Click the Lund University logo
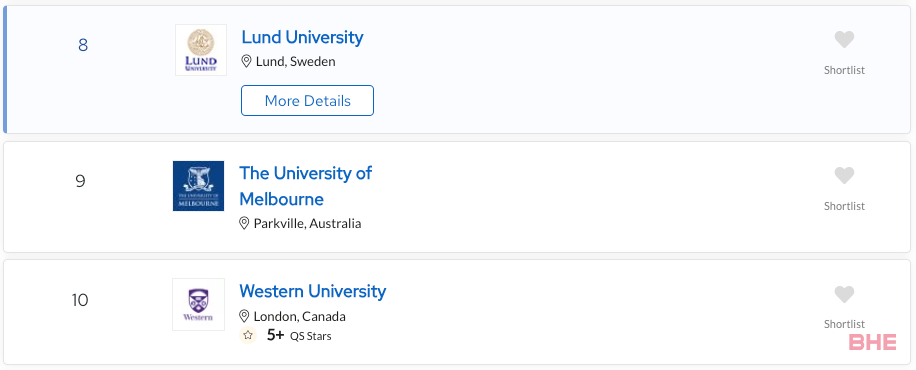916x370 pixels. coord(201,50)
